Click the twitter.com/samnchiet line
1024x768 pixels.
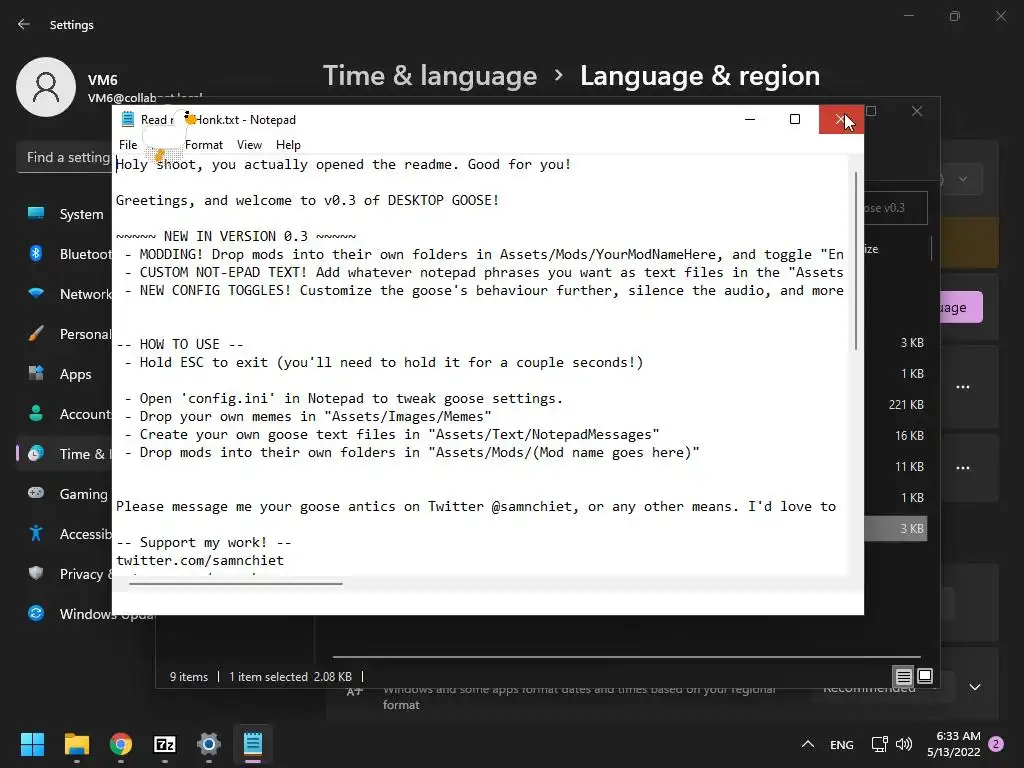pos(200,560)
